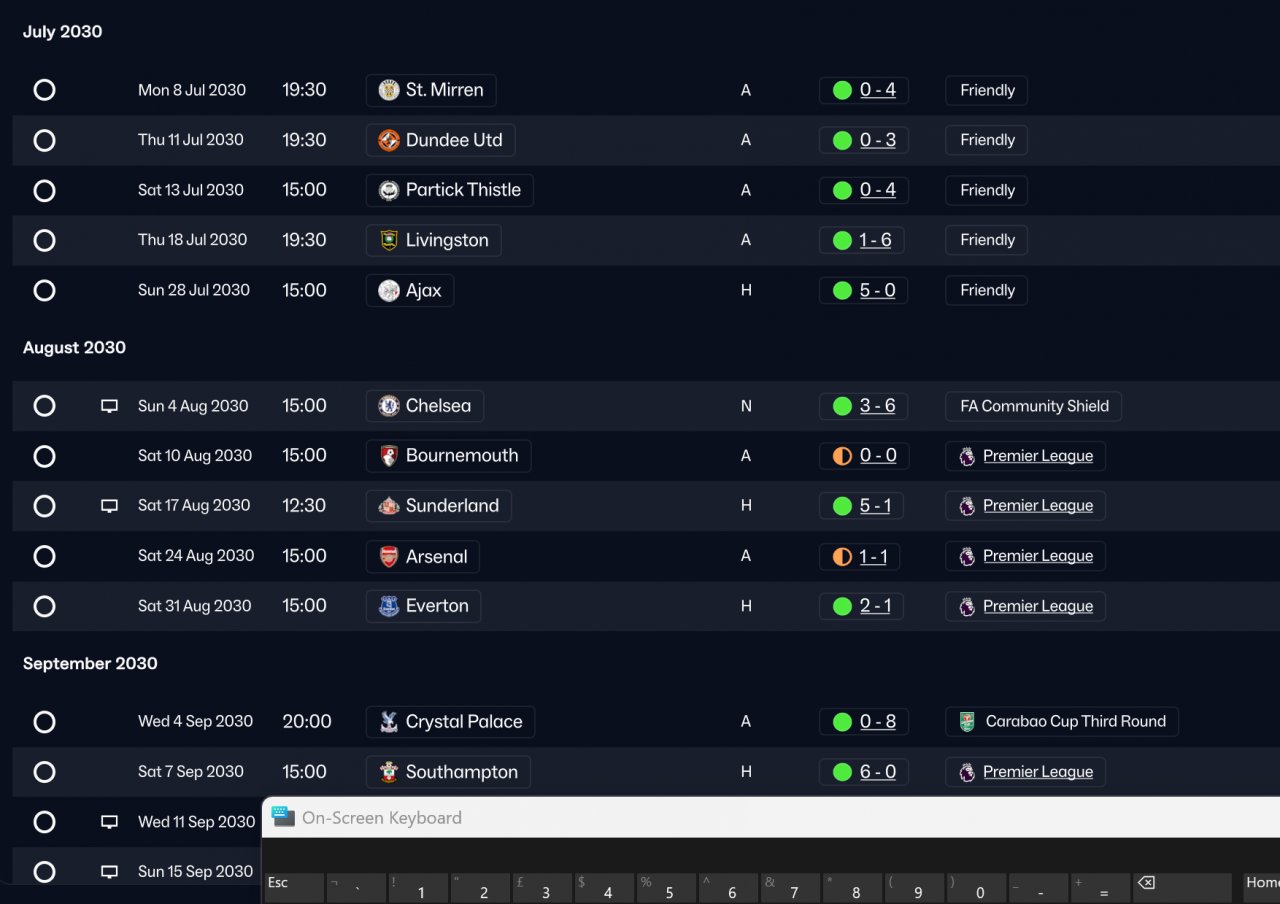
Task: Click the Crystal Palace club badge
Action: point(389,722)
